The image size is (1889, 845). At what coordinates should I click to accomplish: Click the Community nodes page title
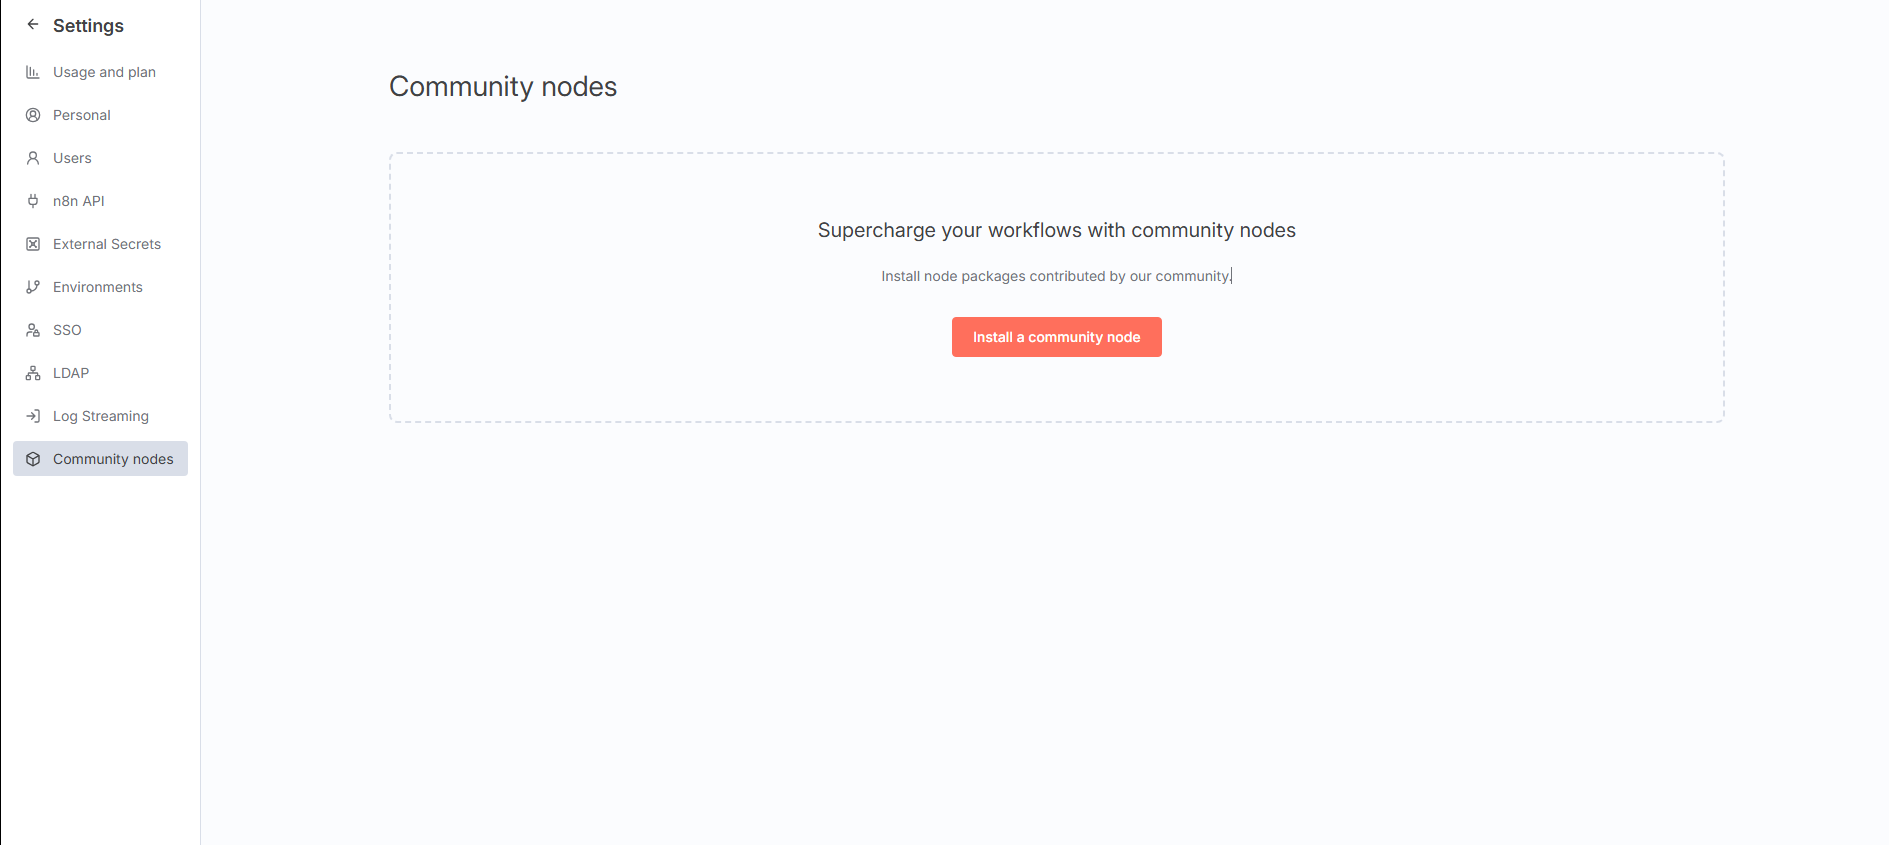503,87
